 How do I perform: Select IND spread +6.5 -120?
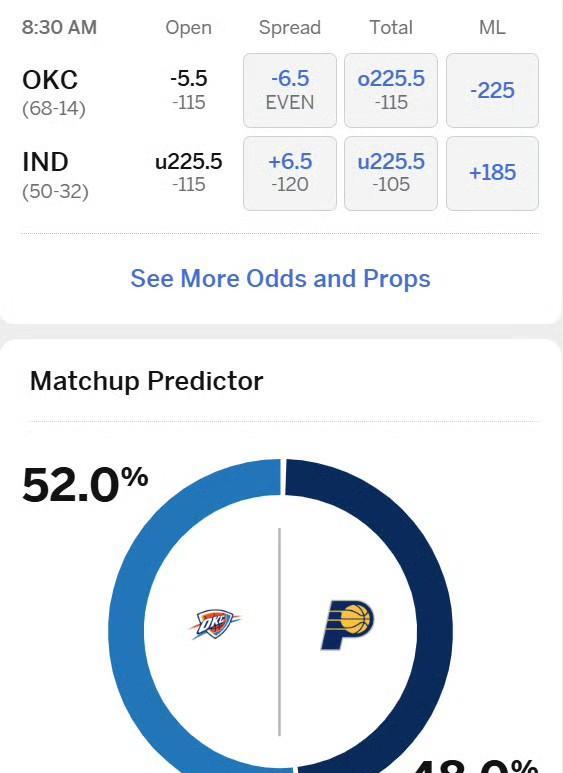[290, 173]
